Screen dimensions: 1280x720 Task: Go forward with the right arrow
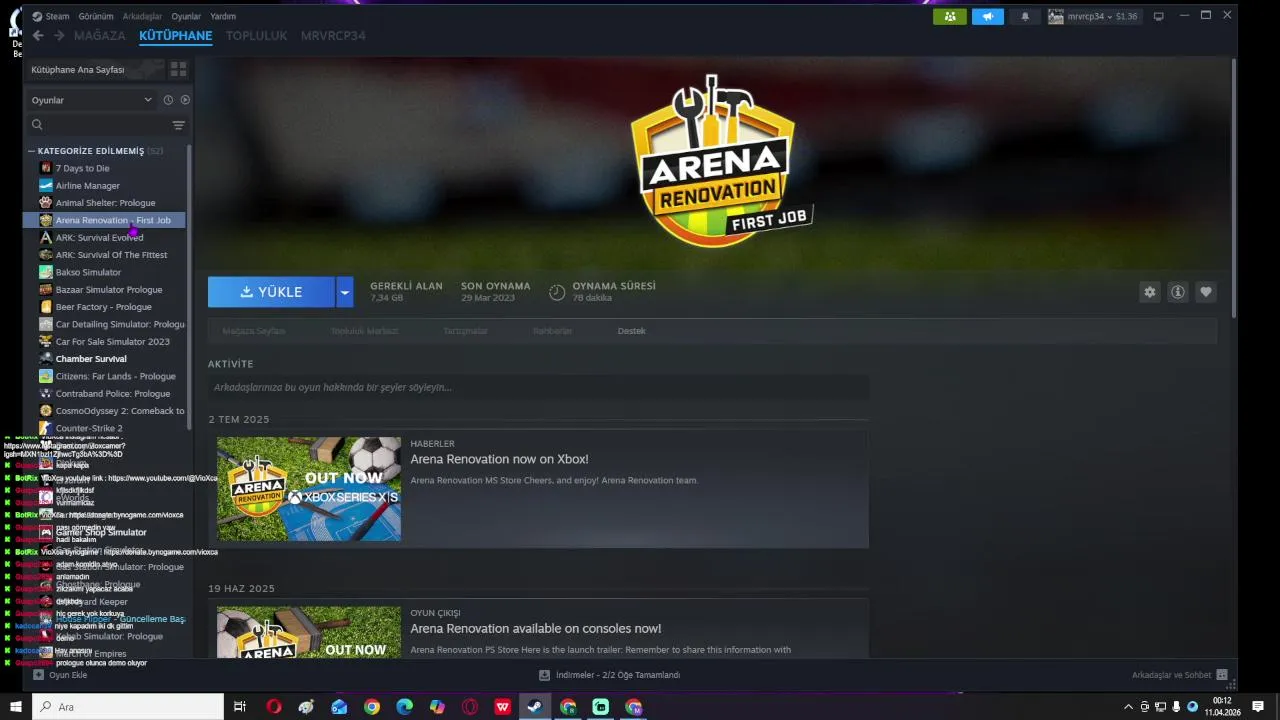point(59,35)
